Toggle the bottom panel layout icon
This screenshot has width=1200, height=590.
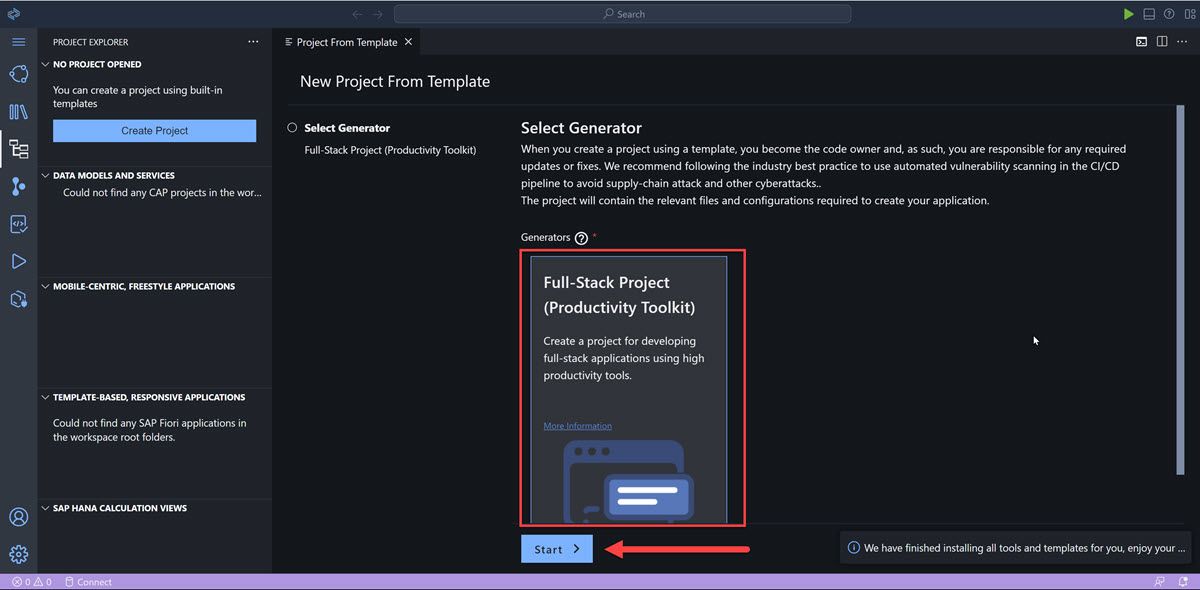1149,14
